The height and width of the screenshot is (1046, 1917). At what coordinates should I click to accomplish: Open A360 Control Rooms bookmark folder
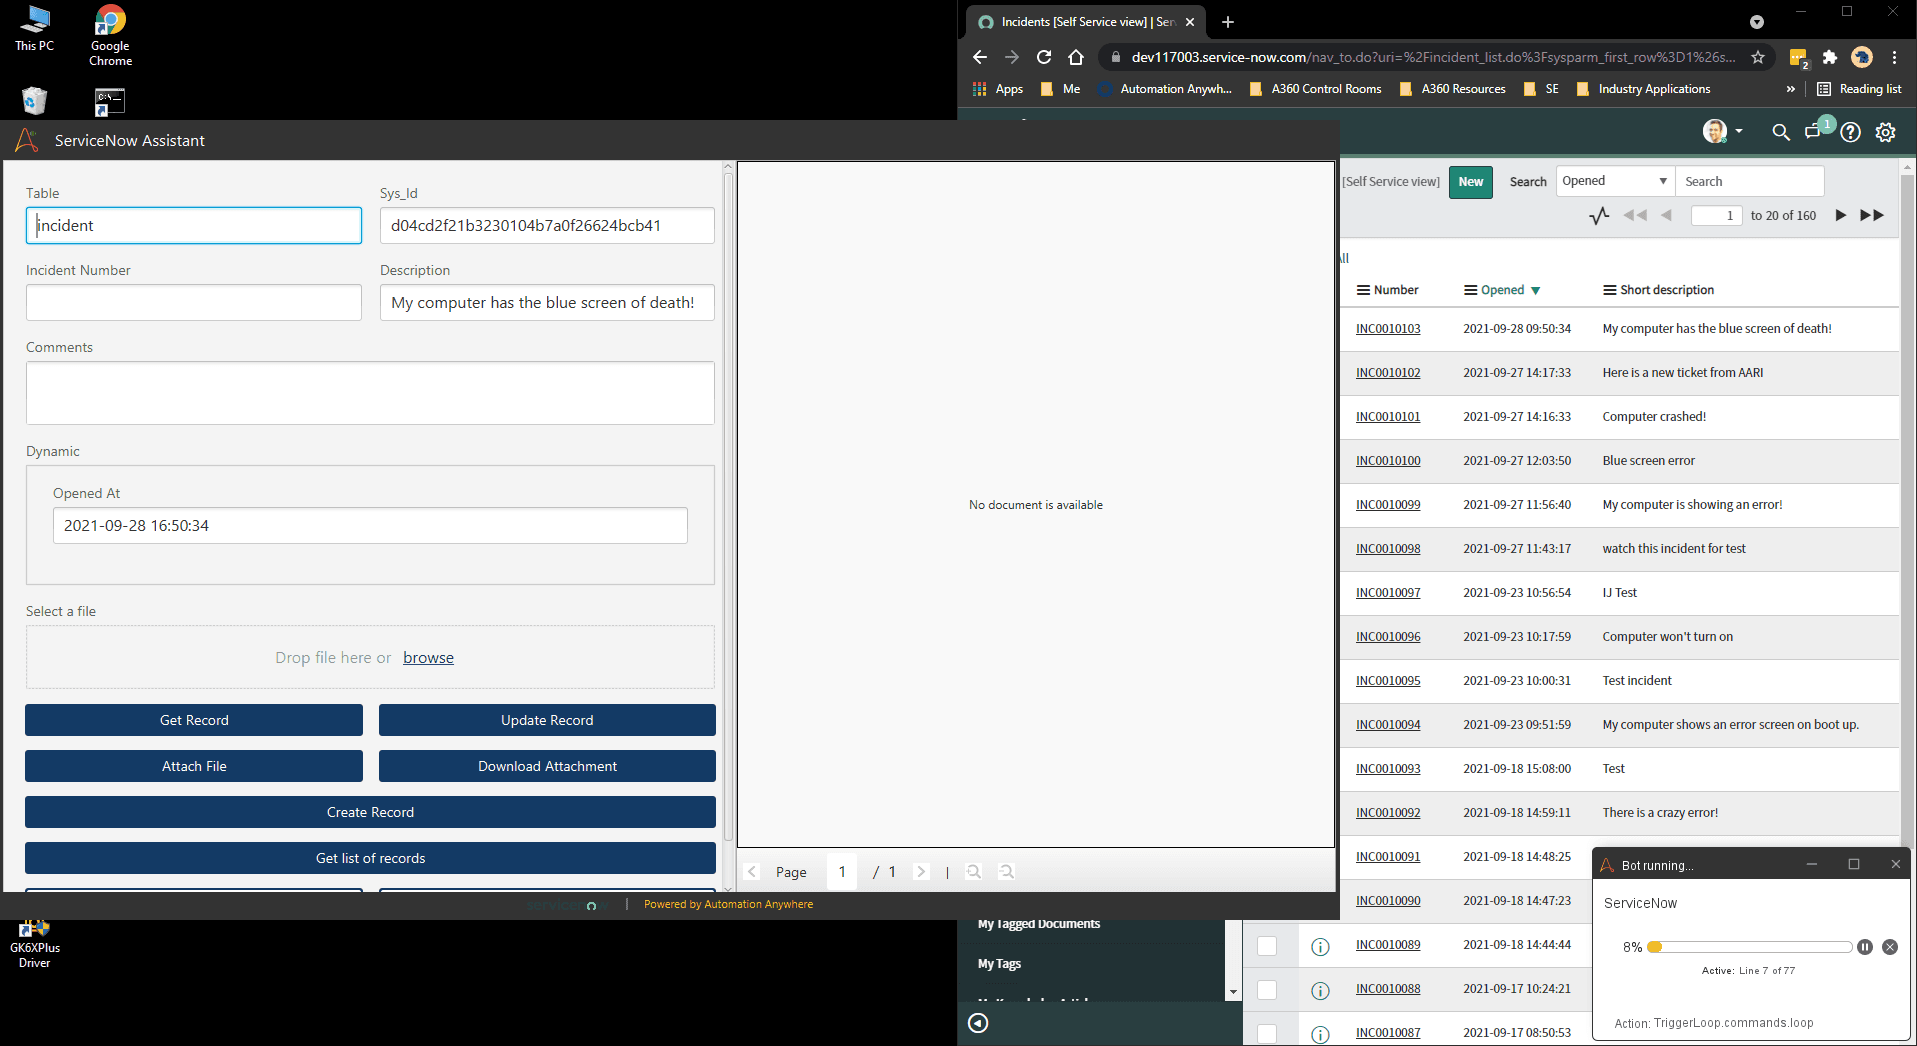click(1315, 89)
